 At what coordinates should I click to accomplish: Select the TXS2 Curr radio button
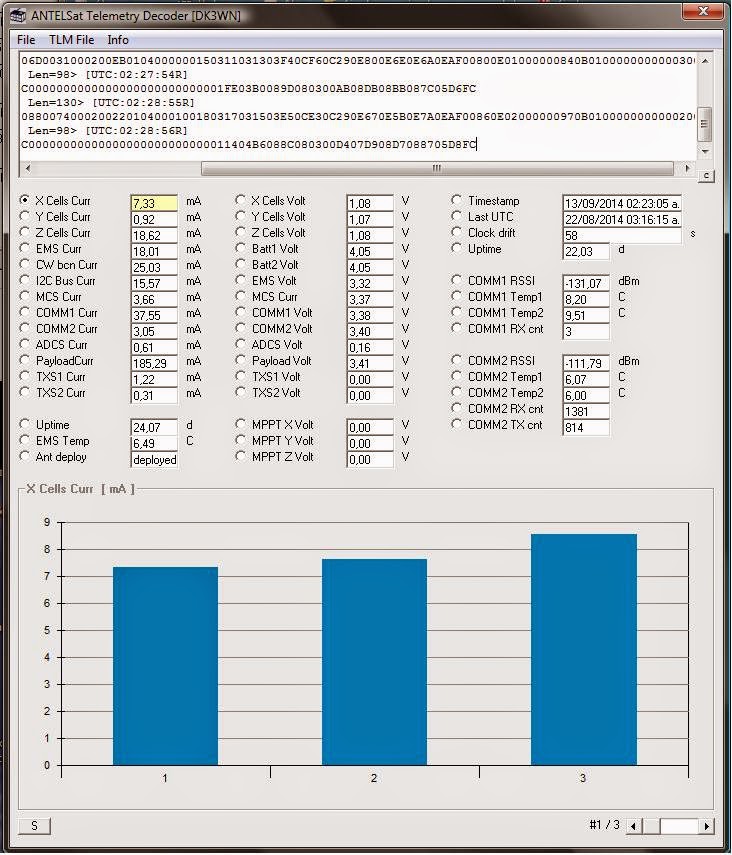(25, 392)
